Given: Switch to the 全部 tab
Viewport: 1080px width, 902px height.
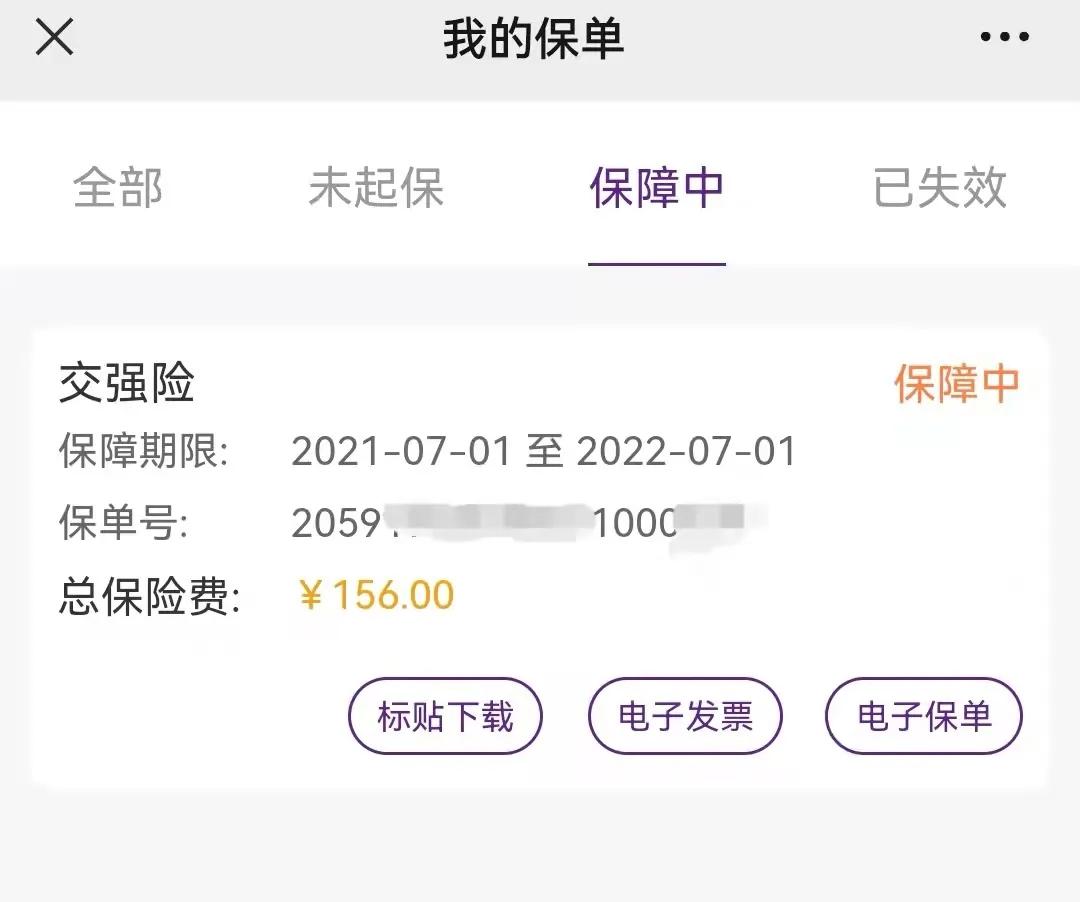Looking at the screenshot, I should 116,190.
